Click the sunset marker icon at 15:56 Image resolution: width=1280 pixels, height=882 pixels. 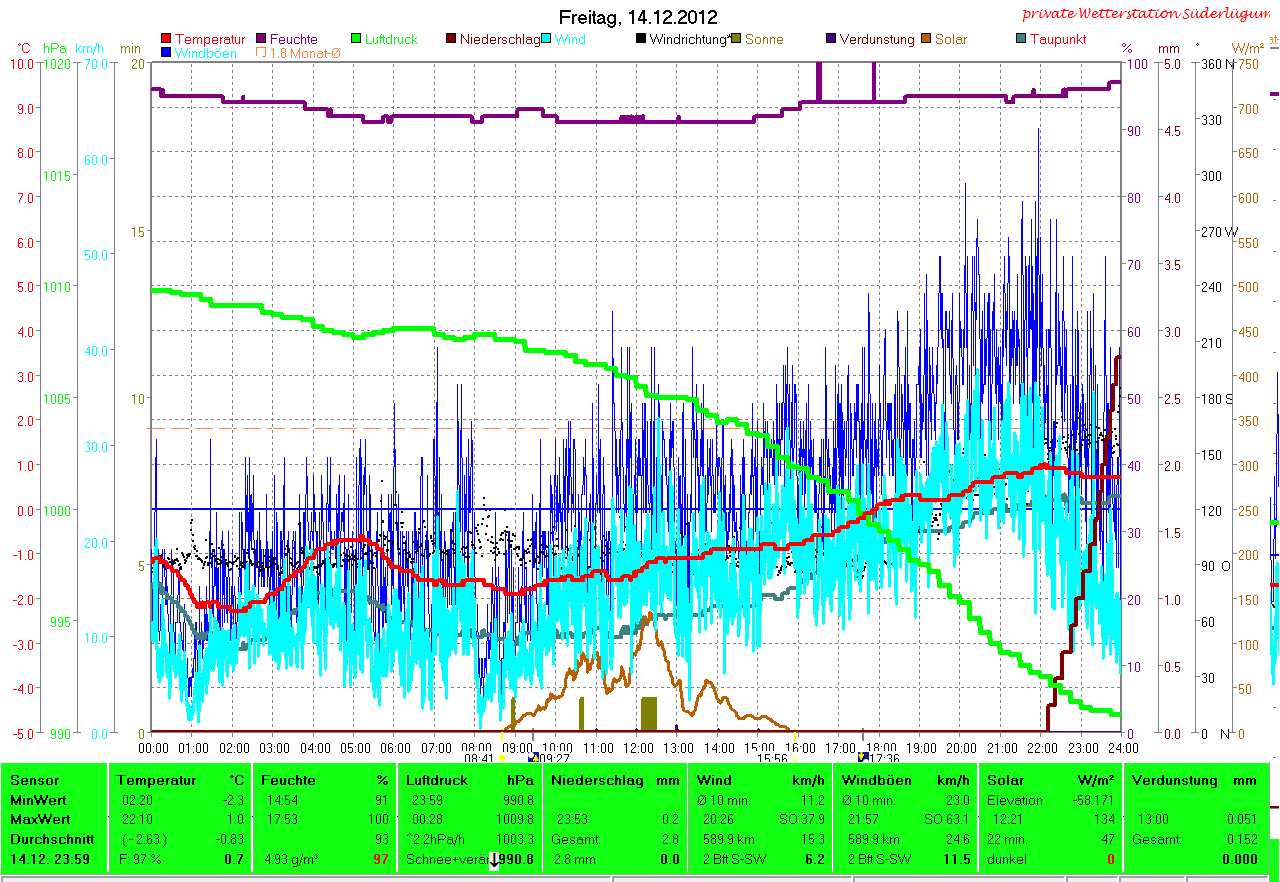[x=796, y=758]
